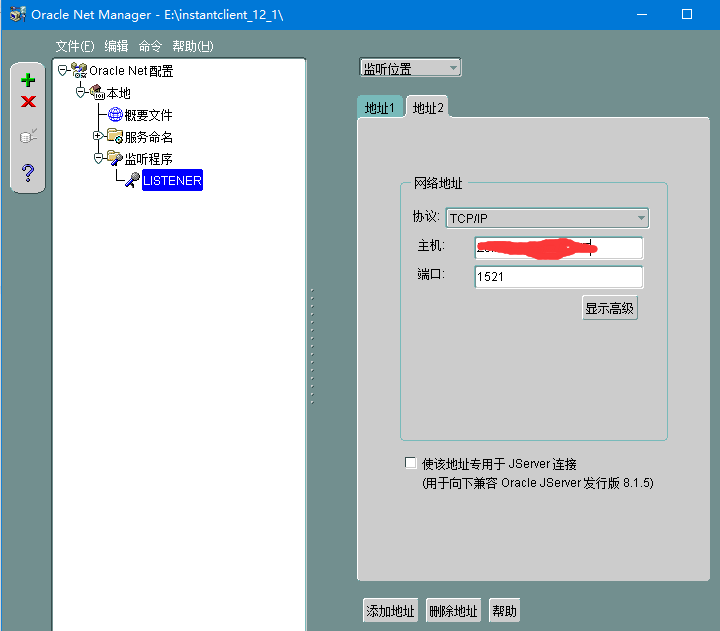720x631 pixels.
Task: Open the 监听位置 dropdown
Action: (x=410, y=68)
